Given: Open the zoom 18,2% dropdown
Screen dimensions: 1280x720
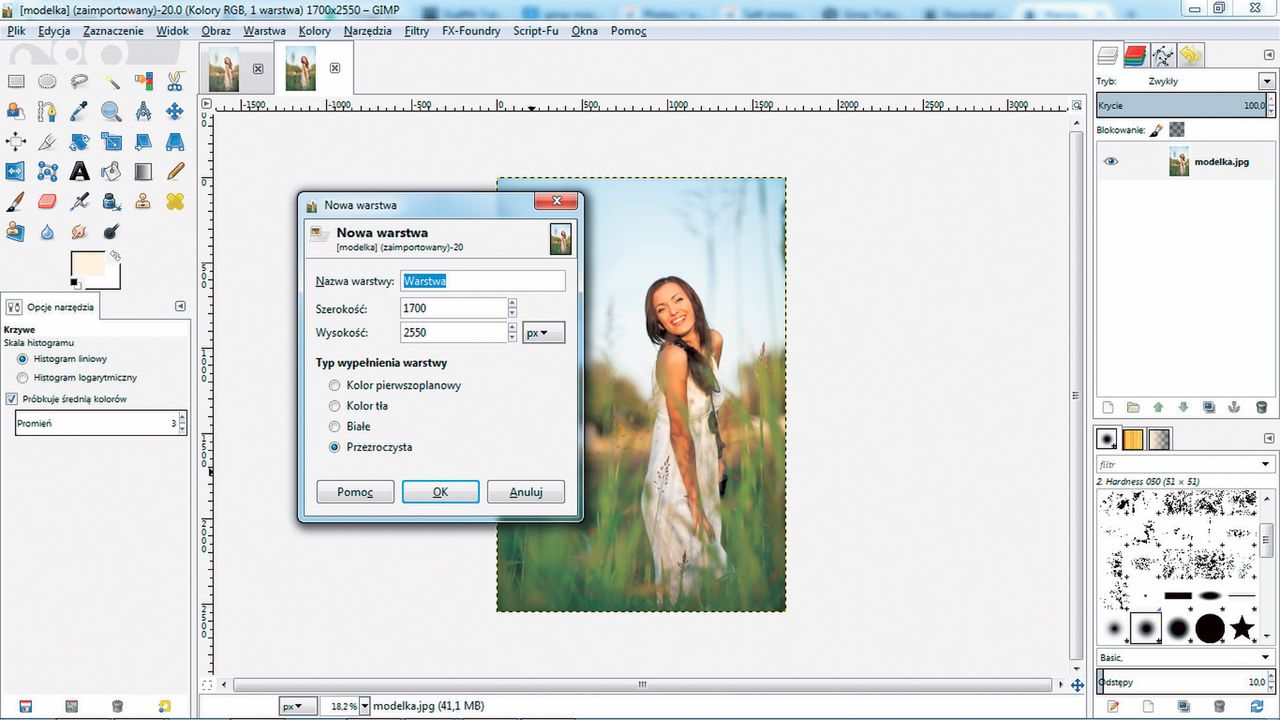Looking at the screenshot, I should 364,706.
